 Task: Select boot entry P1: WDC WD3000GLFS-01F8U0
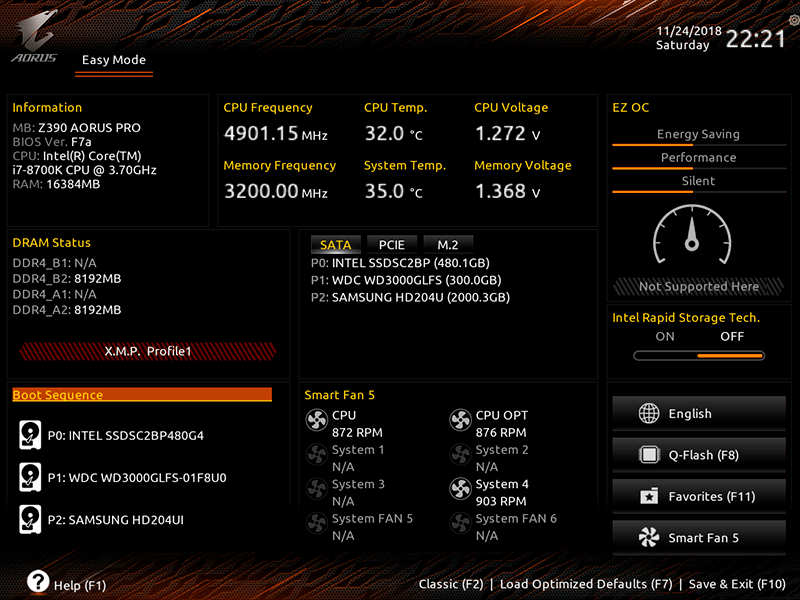pyautogui.click(x=137, y=478)
